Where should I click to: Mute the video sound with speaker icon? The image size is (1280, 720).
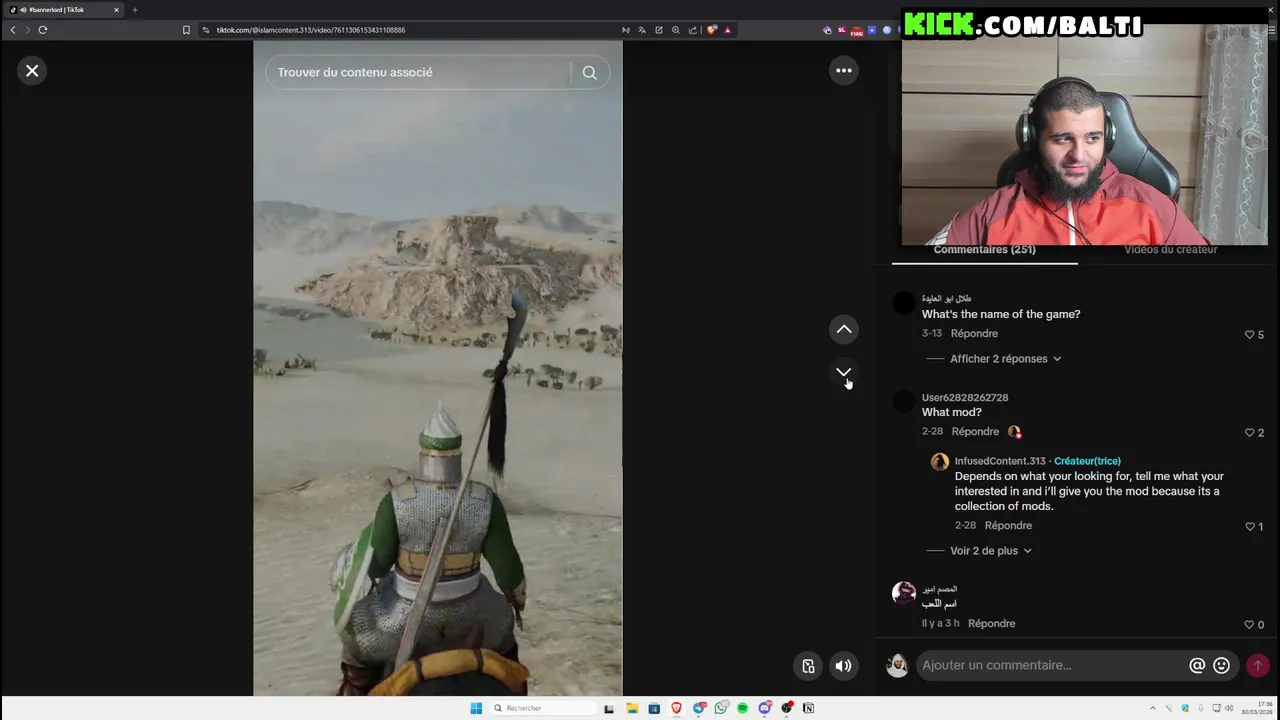tap(844, 666)
